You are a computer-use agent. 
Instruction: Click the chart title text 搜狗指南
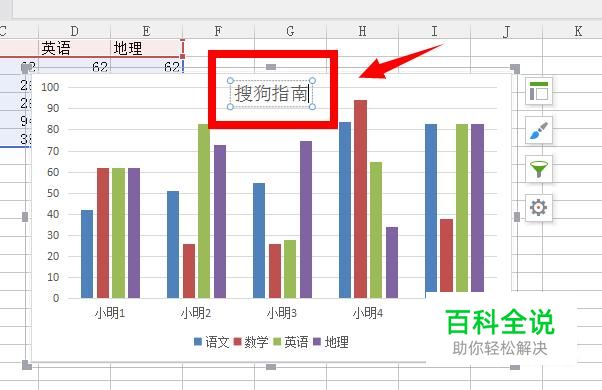pos(271,94)
